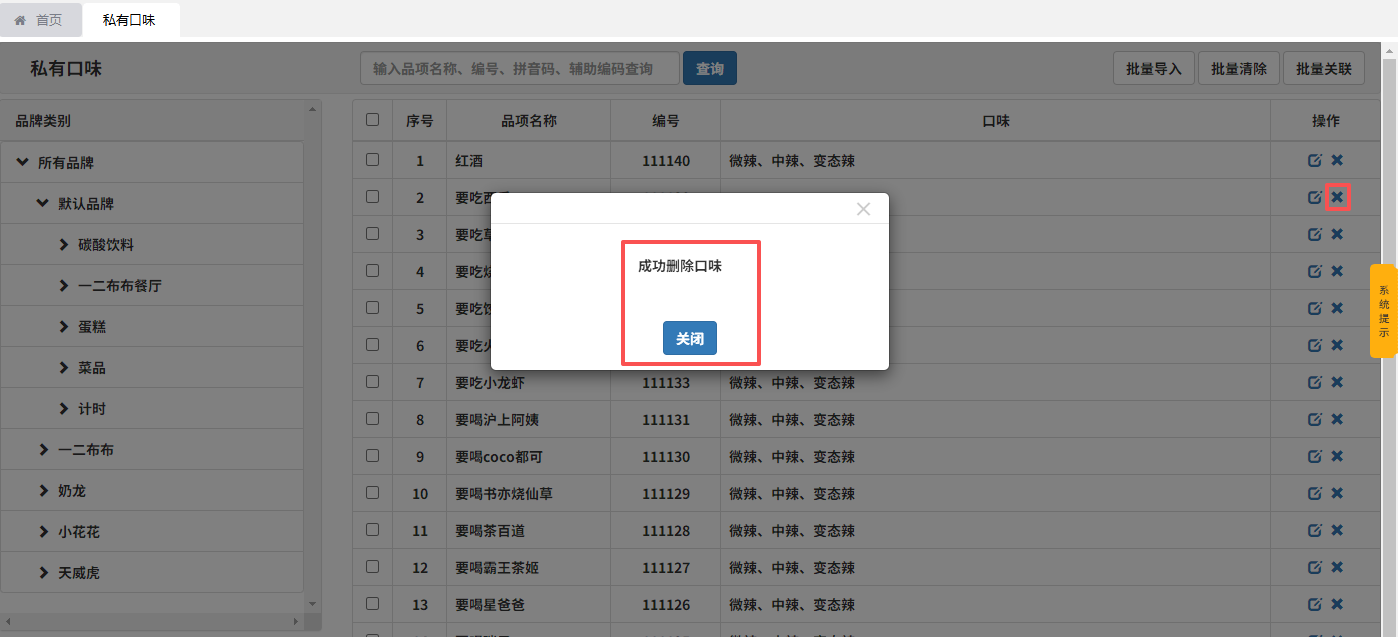Delete flavors in row number 5
This screenshot has height=637, width=1398.
point(1337,308)
